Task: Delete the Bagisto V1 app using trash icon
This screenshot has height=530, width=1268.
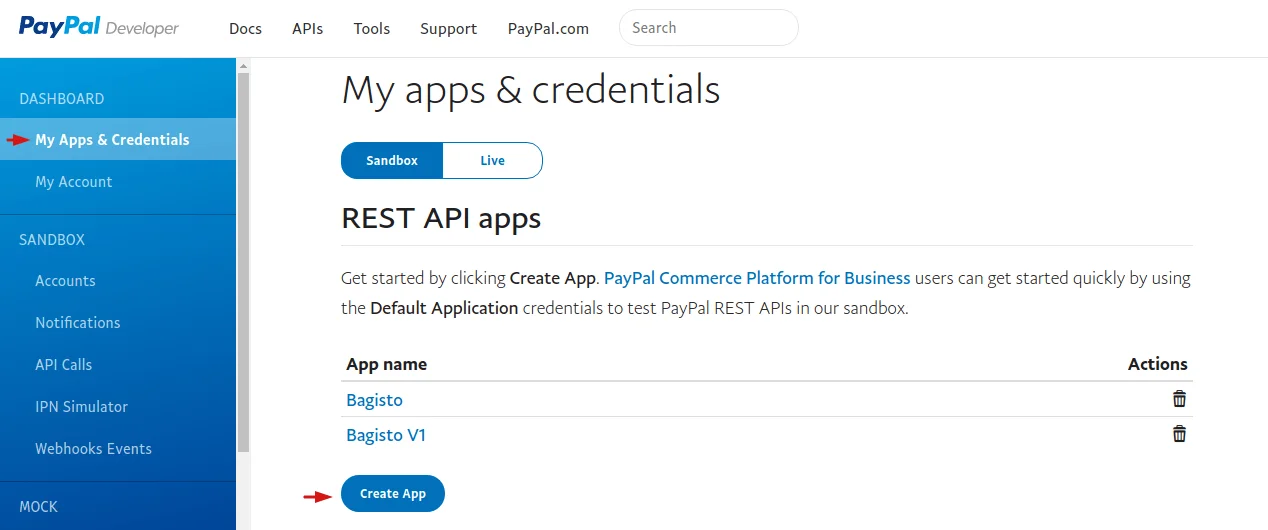Action: (x=1179, y=434)
